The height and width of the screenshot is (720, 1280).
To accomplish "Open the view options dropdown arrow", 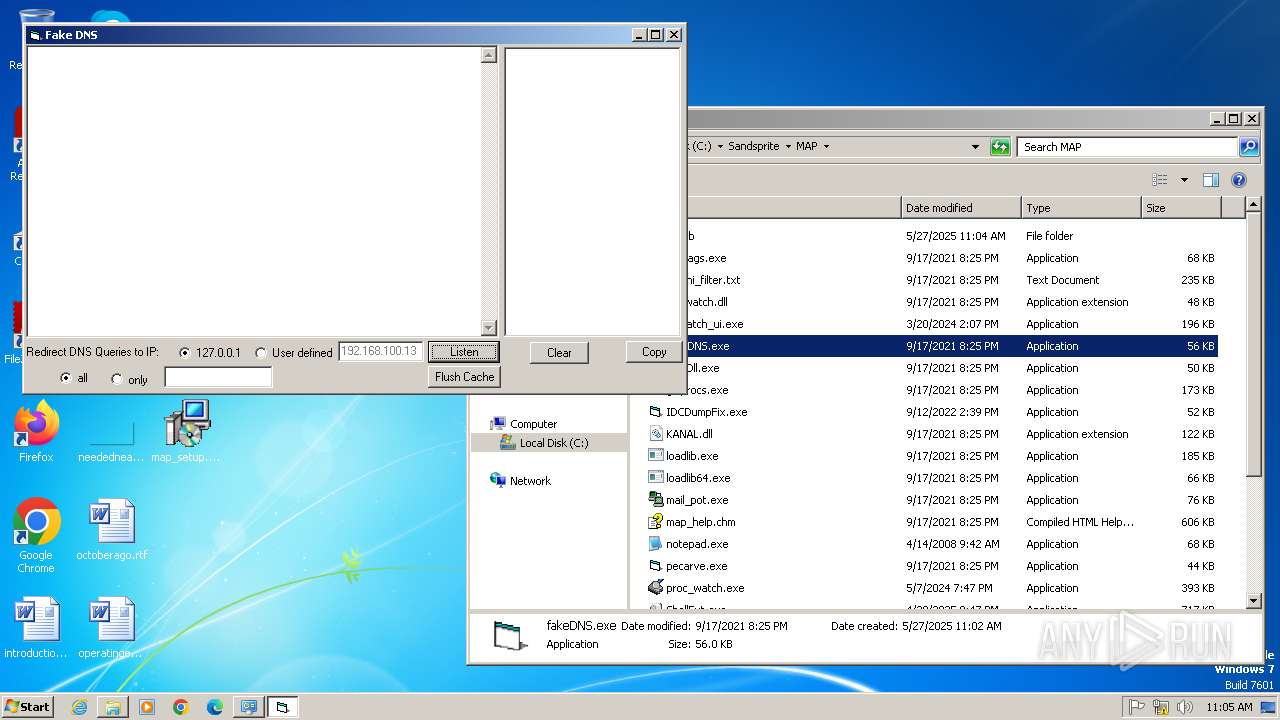I will pyautogui.click(x=1184, y=180).
